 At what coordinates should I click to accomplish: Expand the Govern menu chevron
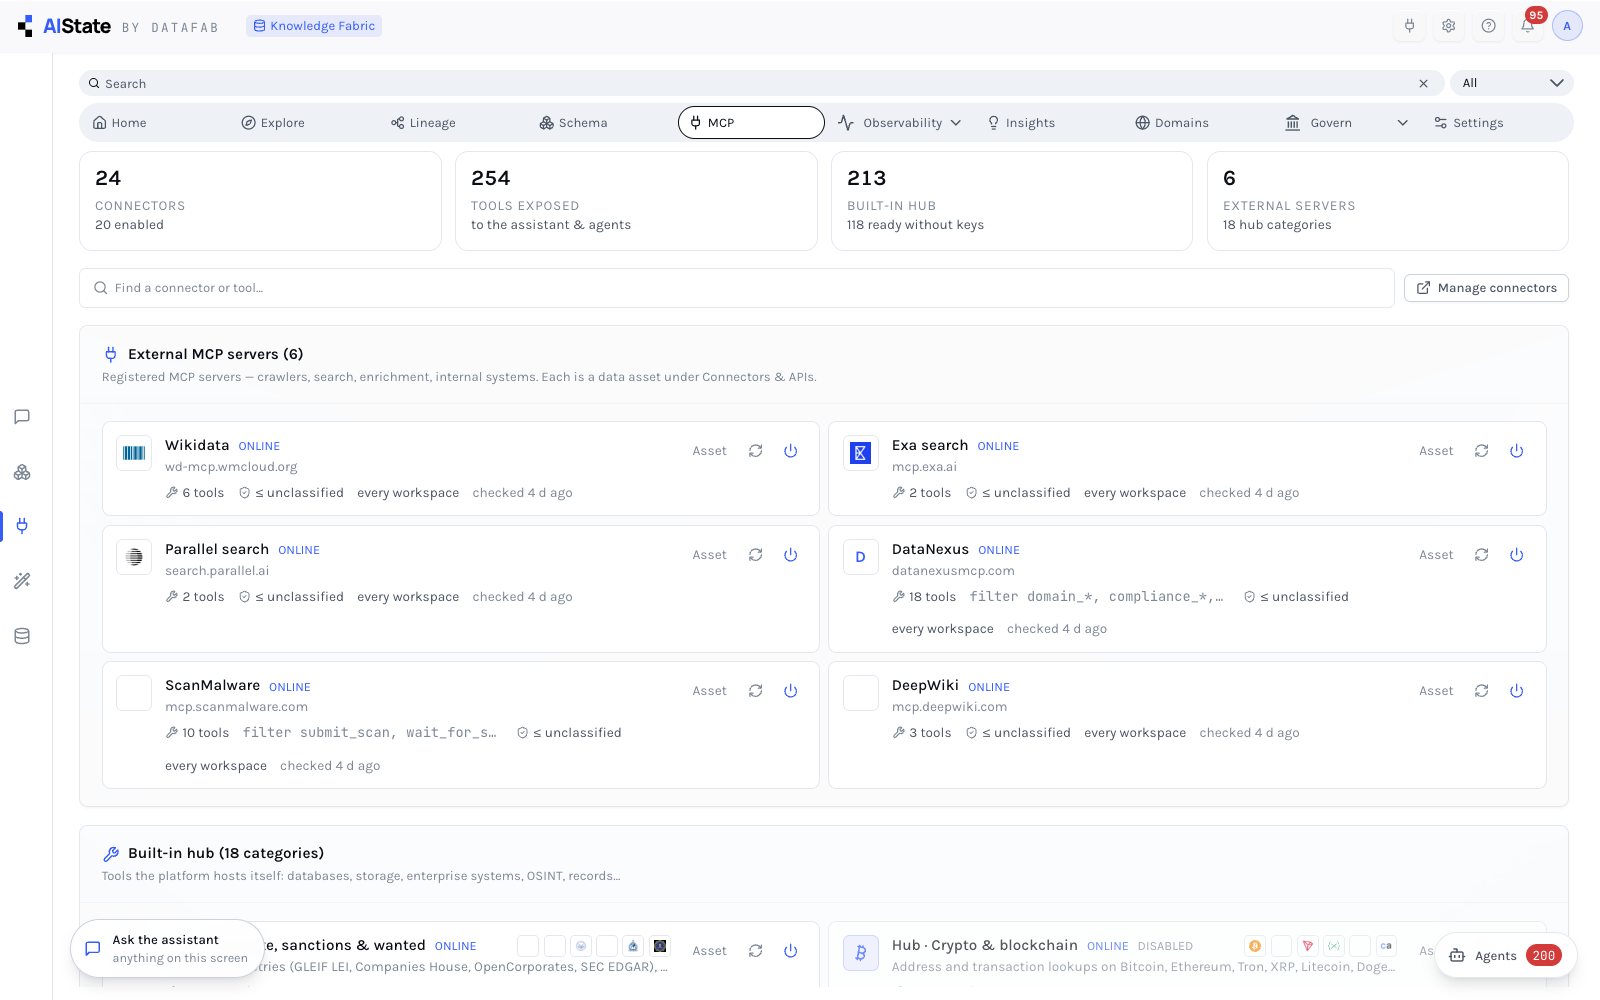click(x=1403, y=123)
